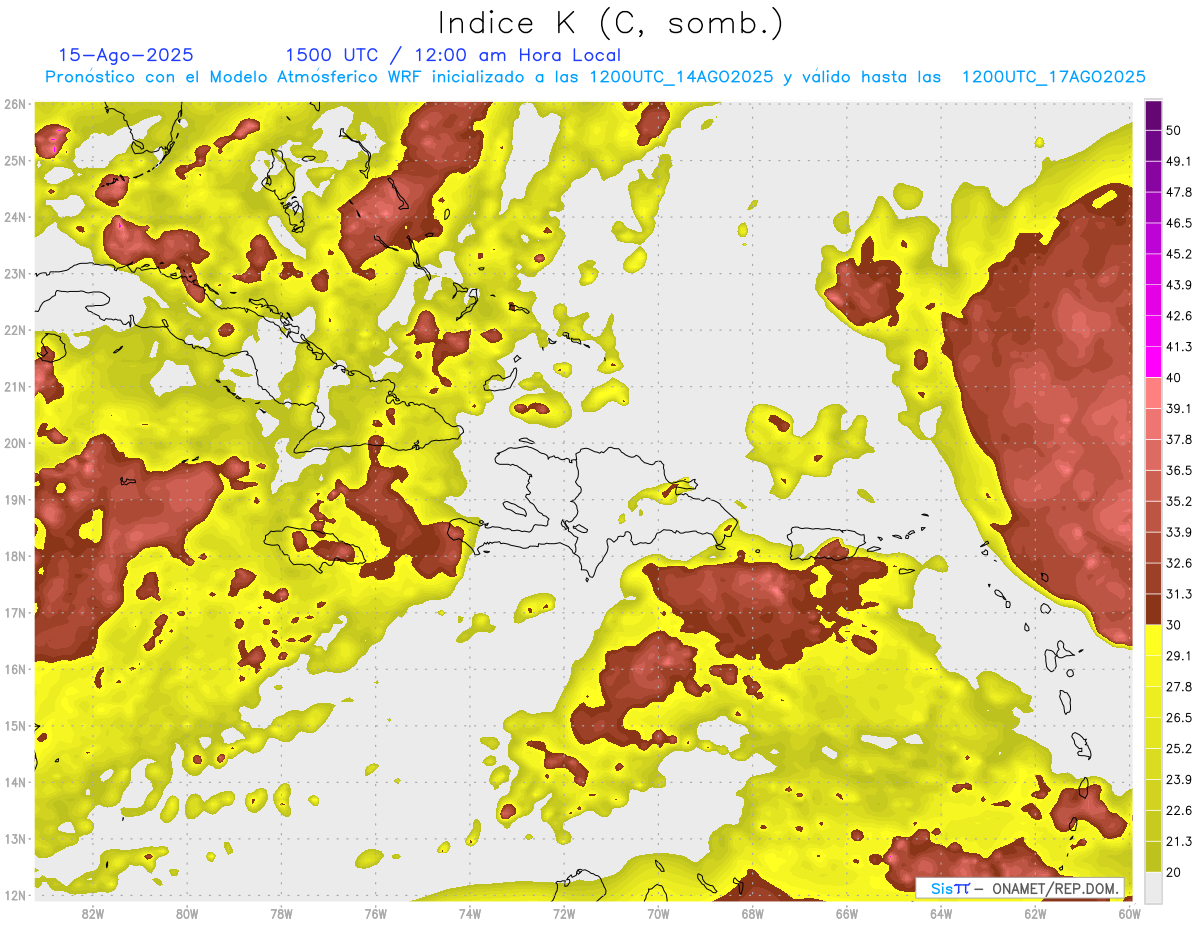
Task: Click the WRF model forecast description line
Action: click(595, 77)
